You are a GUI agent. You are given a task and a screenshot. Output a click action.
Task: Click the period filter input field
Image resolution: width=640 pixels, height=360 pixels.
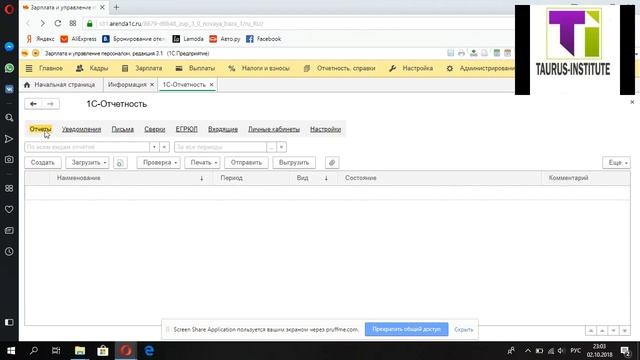(x=220, y=147)
